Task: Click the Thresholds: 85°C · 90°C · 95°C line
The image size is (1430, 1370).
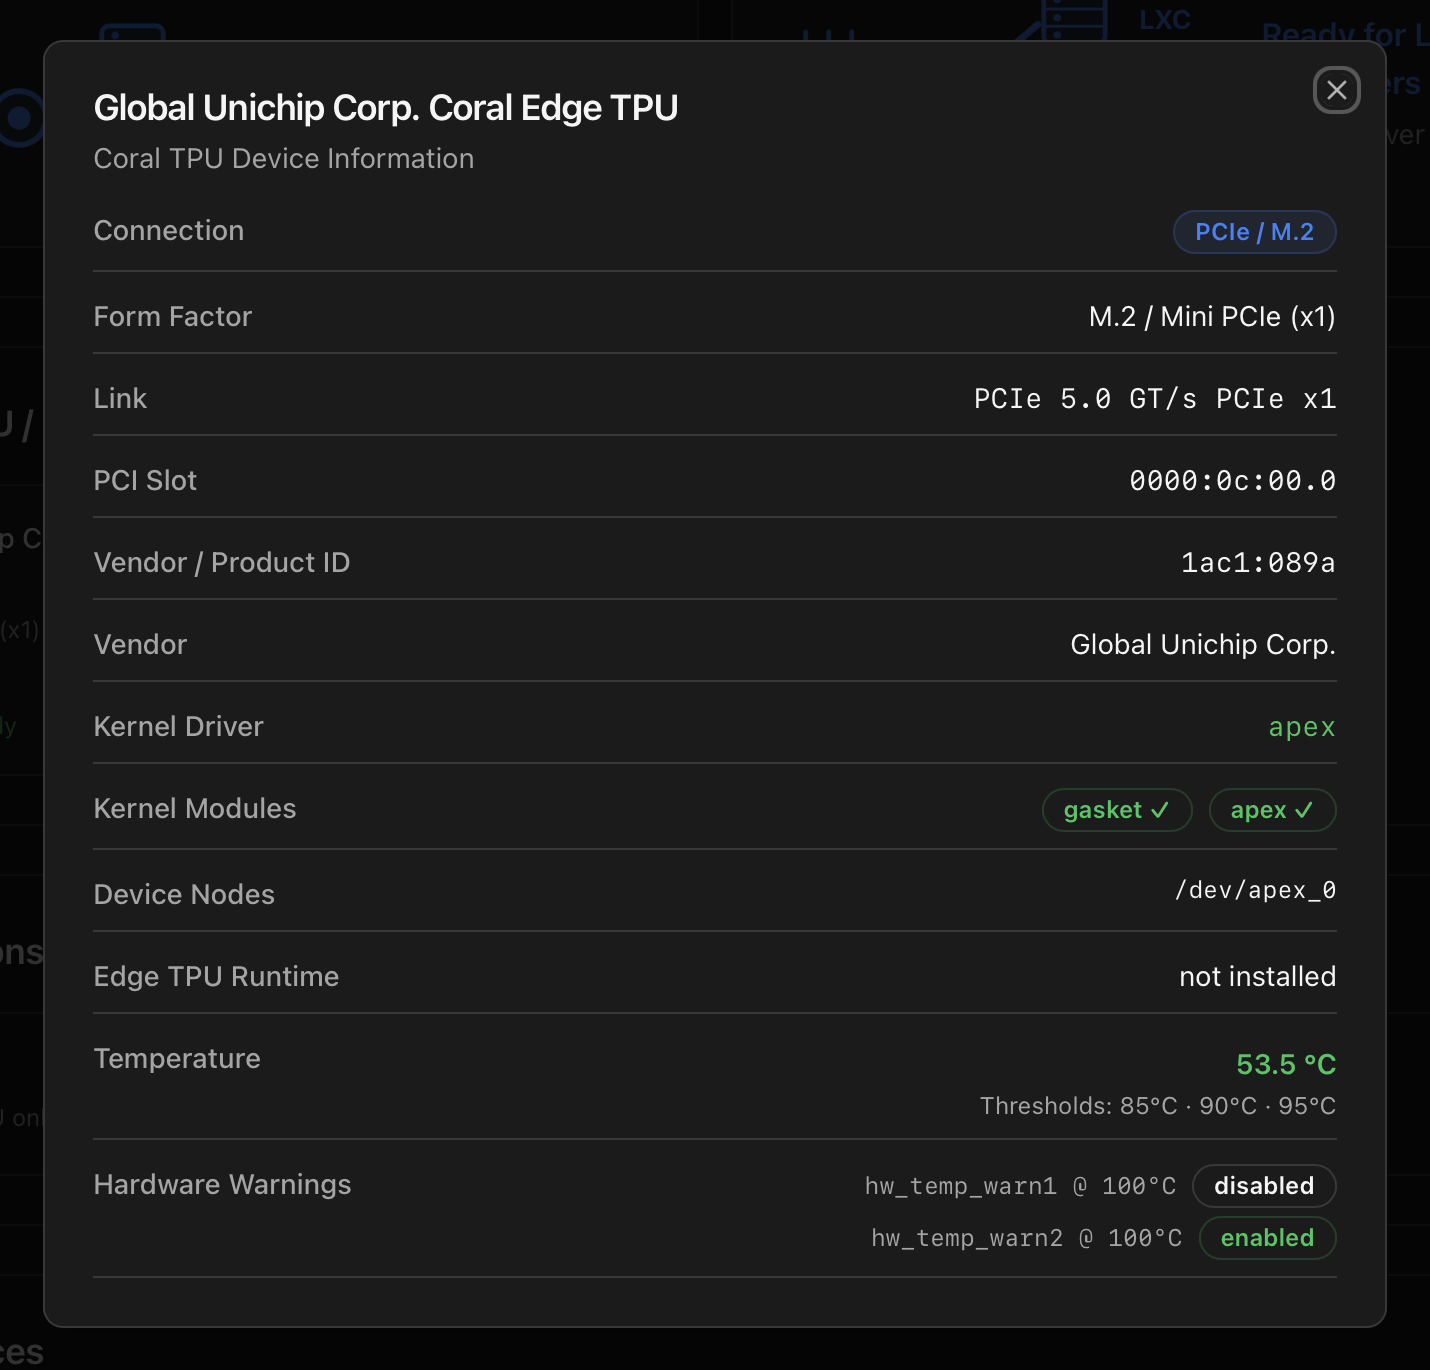Action: (1158, 1106)
